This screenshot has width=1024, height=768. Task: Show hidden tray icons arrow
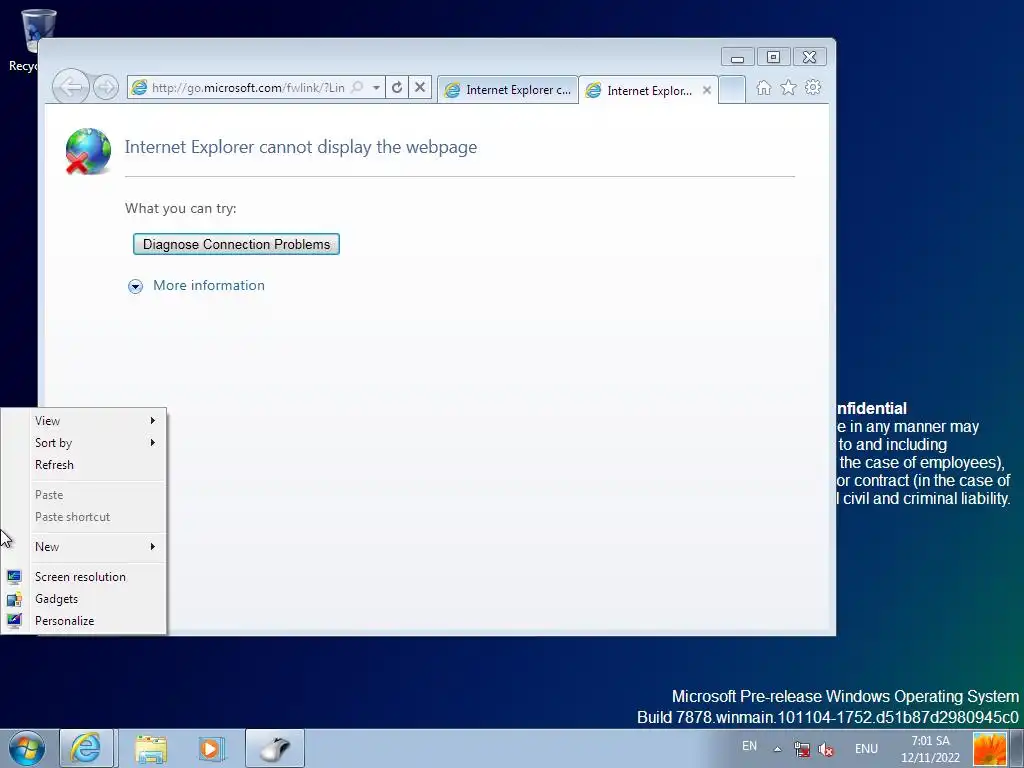click(777, 749)
